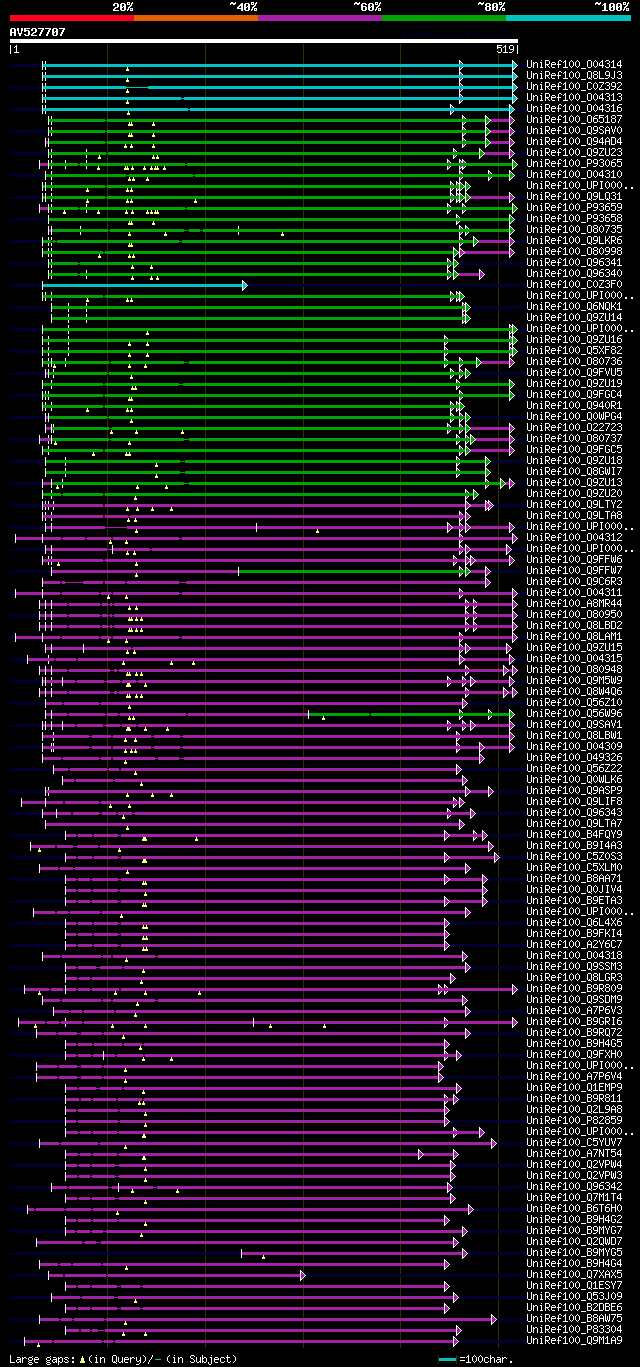Click UniRef100_P93659 label
640x1367 pixels.
574,207
